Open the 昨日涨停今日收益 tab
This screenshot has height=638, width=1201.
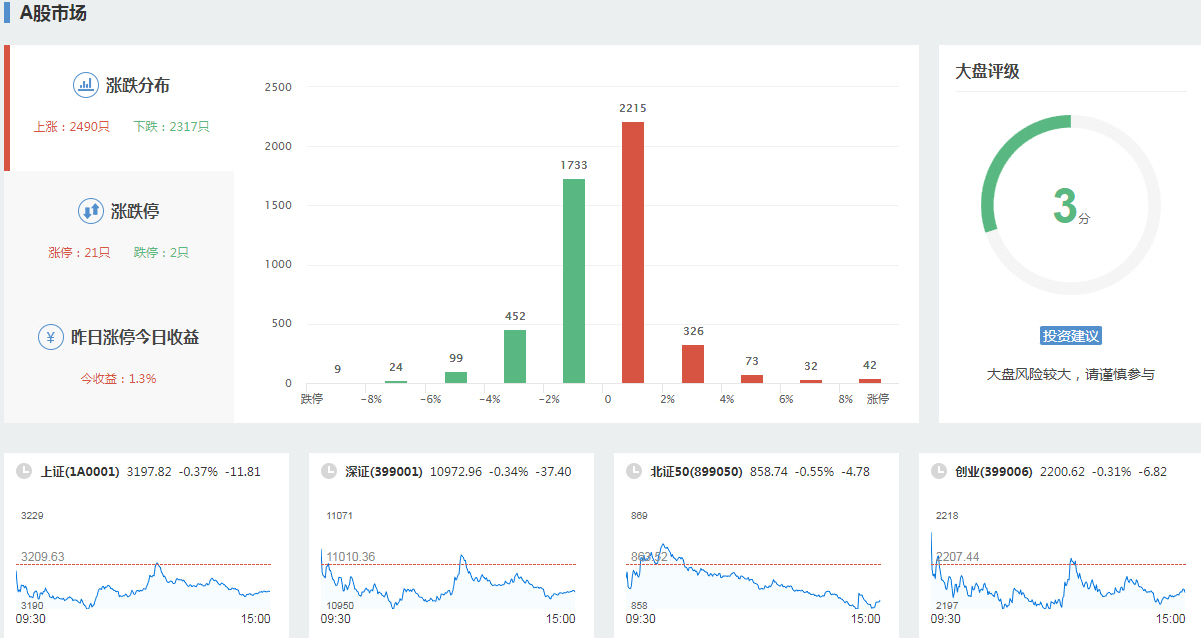[x=135, y=338]
